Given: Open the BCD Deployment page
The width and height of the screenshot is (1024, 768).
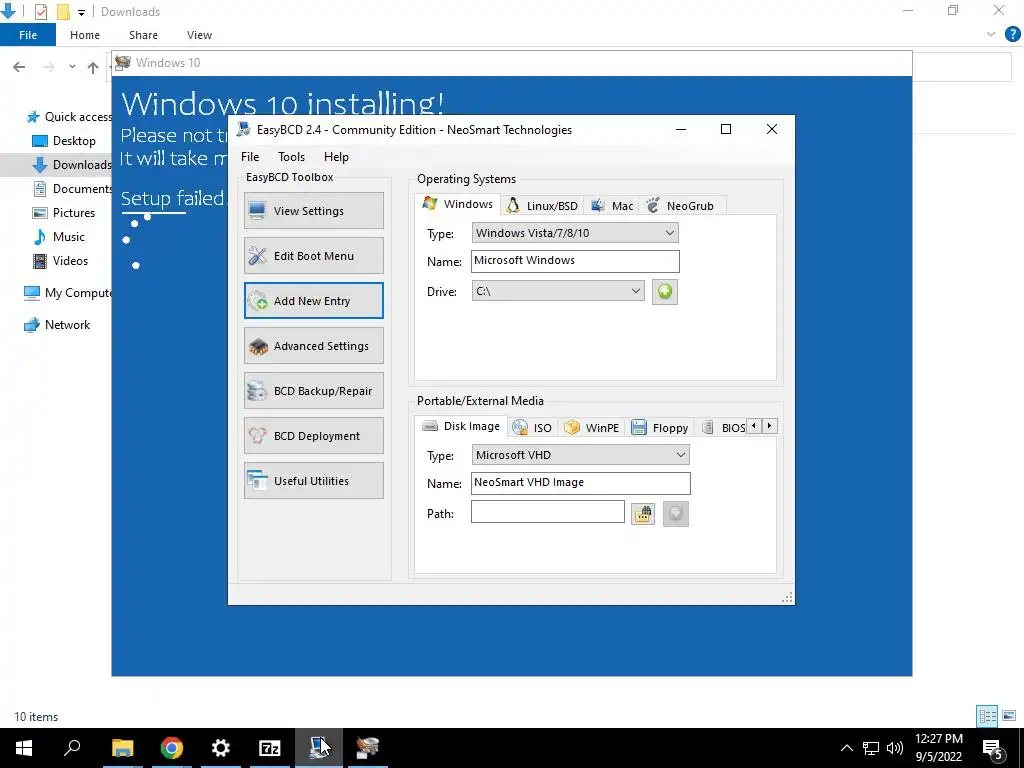Looking at the screenshot, I should pyautogui.click(x=313, y=436).
